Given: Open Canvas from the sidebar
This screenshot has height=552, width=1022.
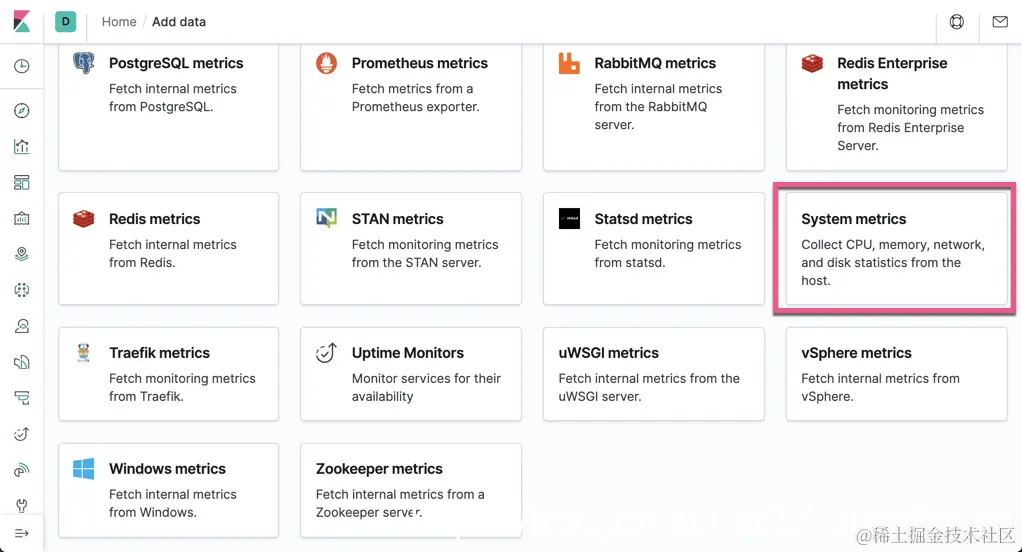Looking at the screenshot, I should point(22,218).
